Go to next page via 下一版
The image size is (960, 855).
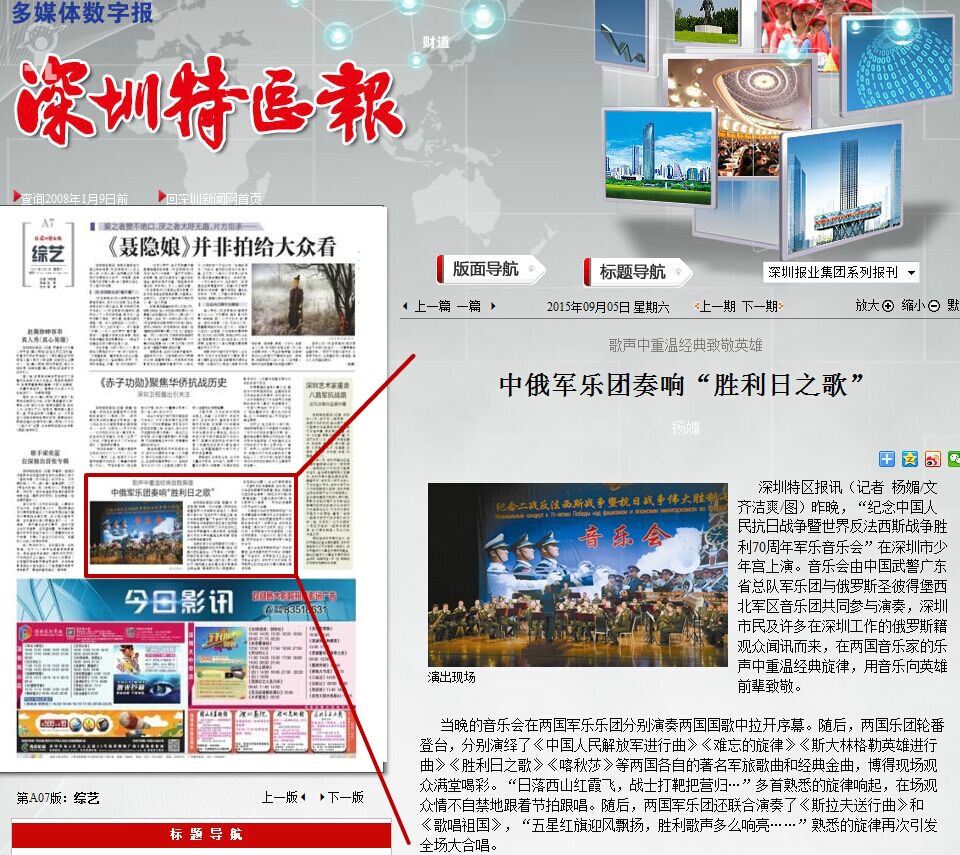(x=342, y=798)
